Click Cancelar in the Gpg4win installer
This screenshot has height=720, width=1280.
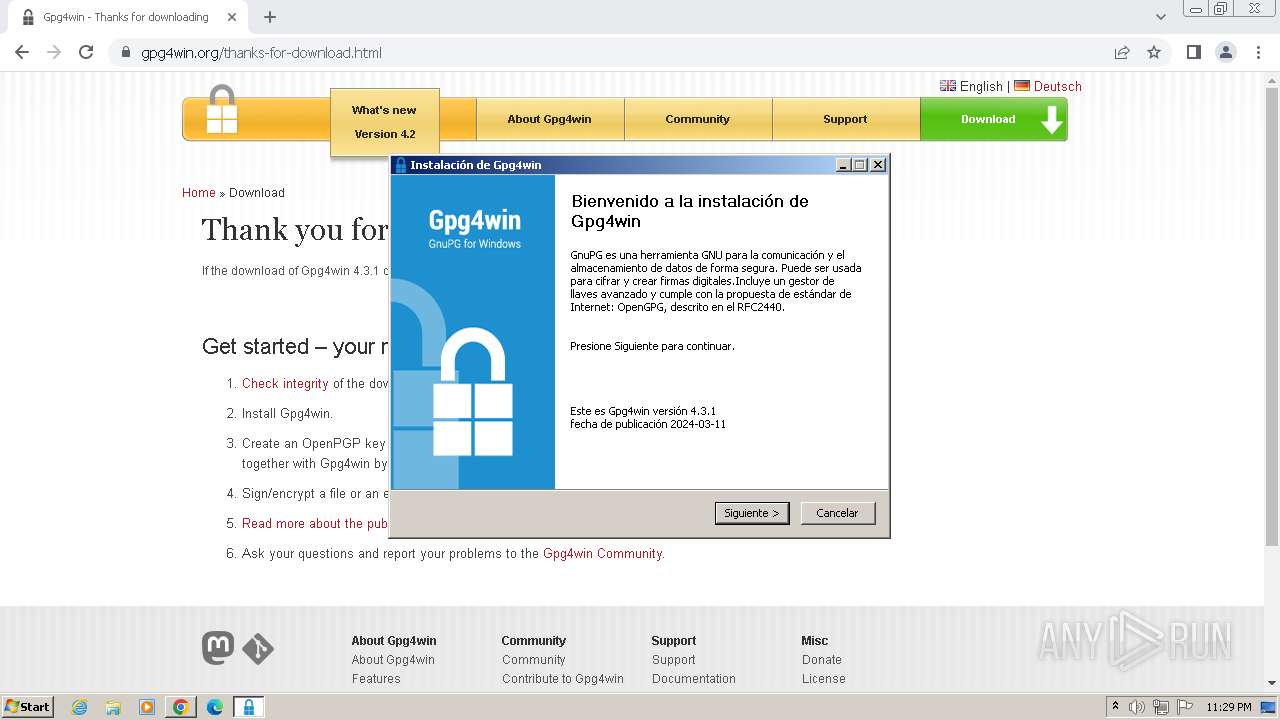coord(837,513)
